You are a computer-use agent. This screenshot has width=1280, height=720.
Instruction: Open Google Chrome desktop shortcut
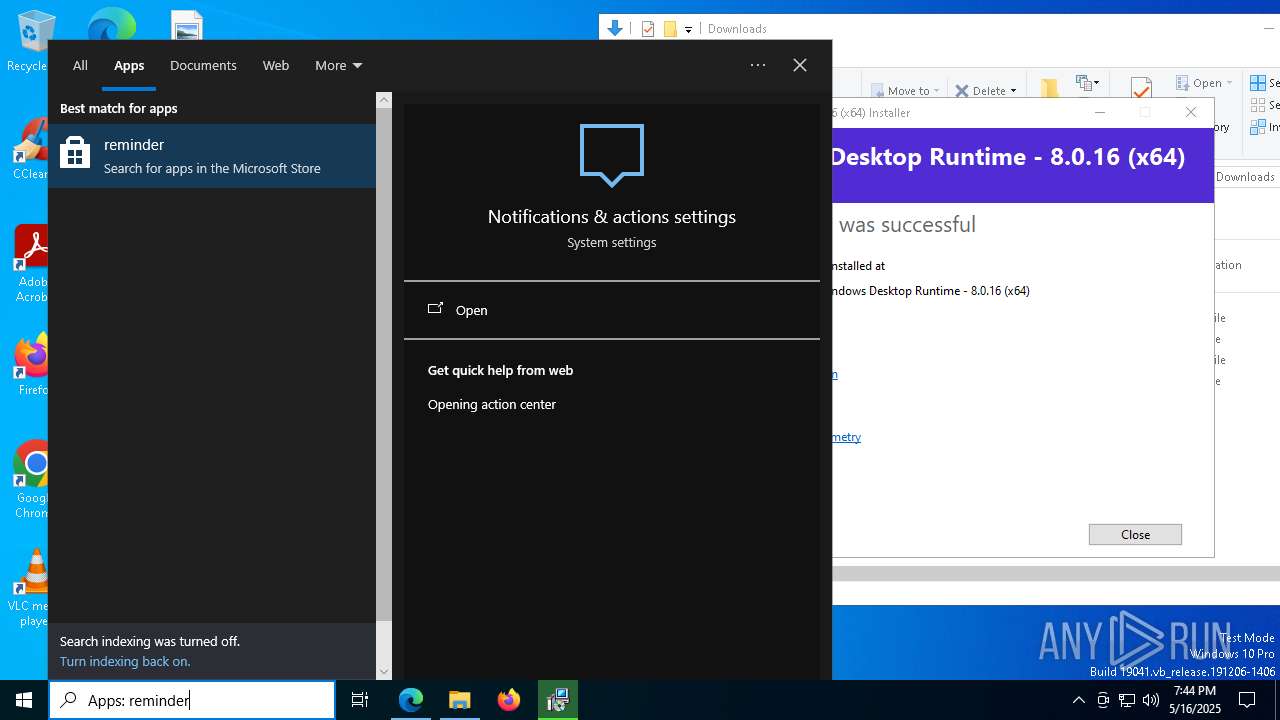coord(32,479)
